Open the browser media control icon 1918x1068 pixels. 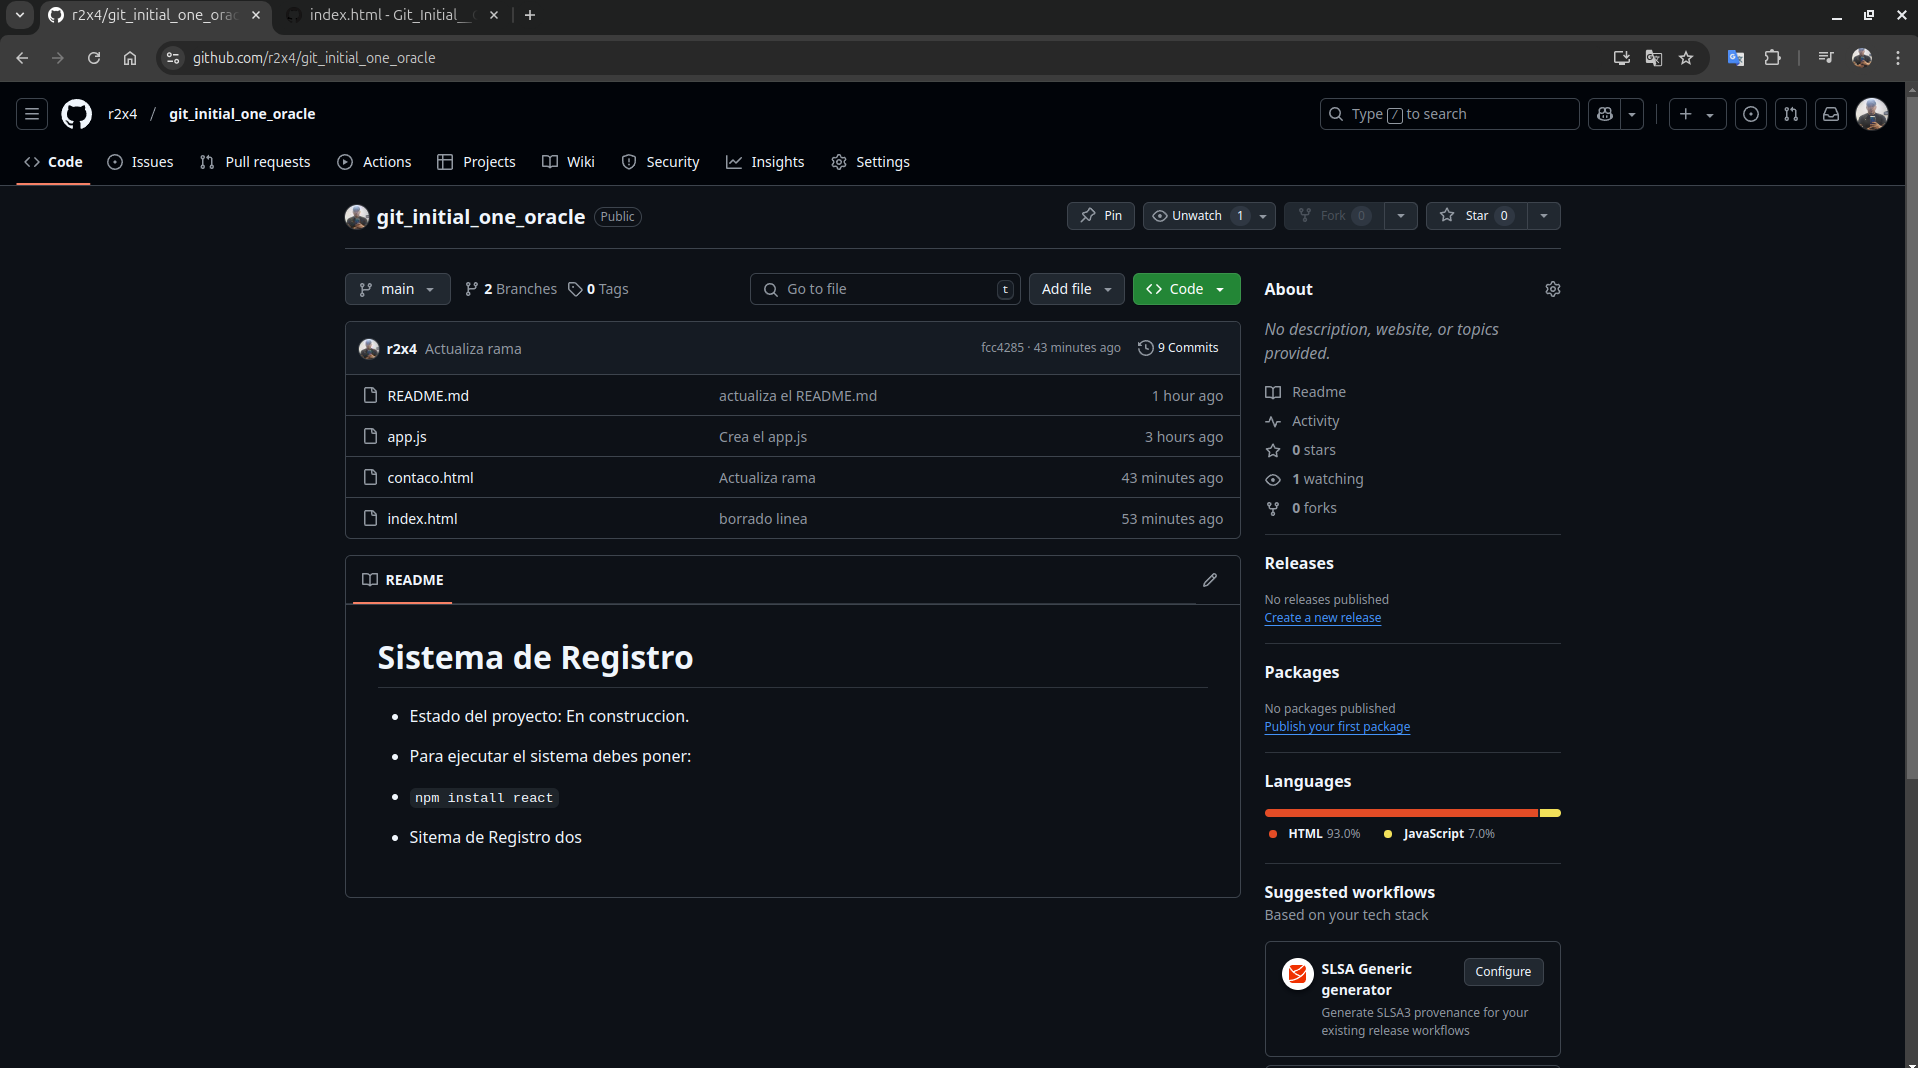click(1826, 58)
